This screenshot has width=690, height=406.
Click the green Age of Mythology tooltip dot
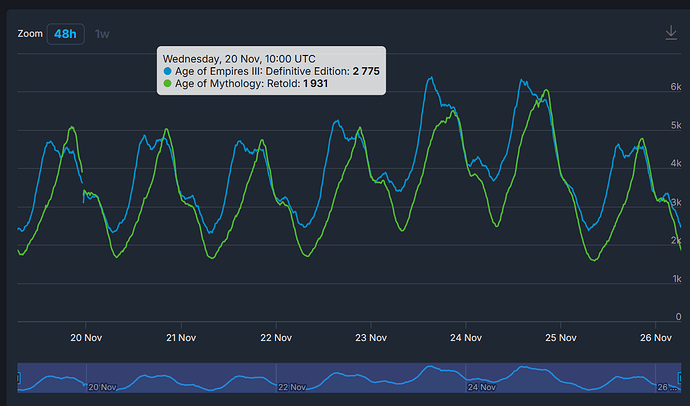[x=167, y=84]
